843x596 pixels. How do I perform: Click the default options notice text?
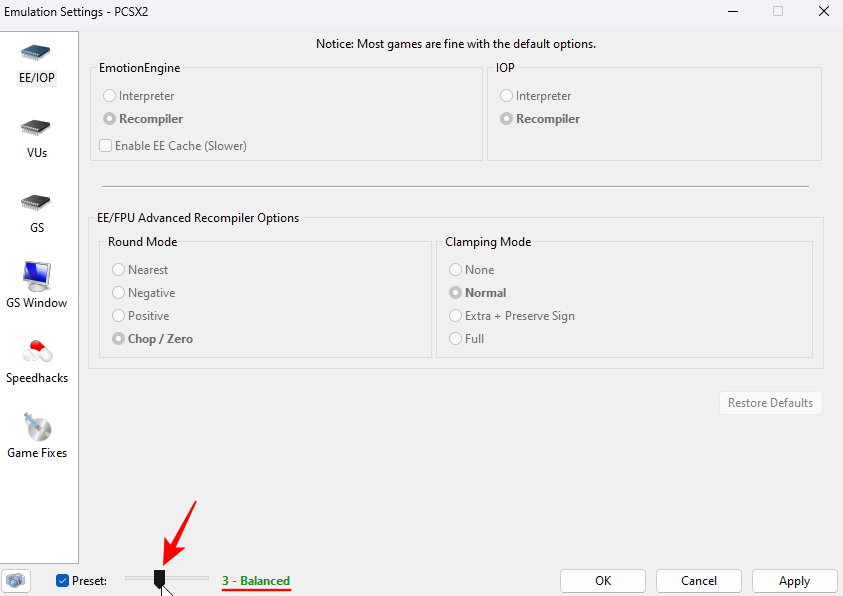coord(456,44)
